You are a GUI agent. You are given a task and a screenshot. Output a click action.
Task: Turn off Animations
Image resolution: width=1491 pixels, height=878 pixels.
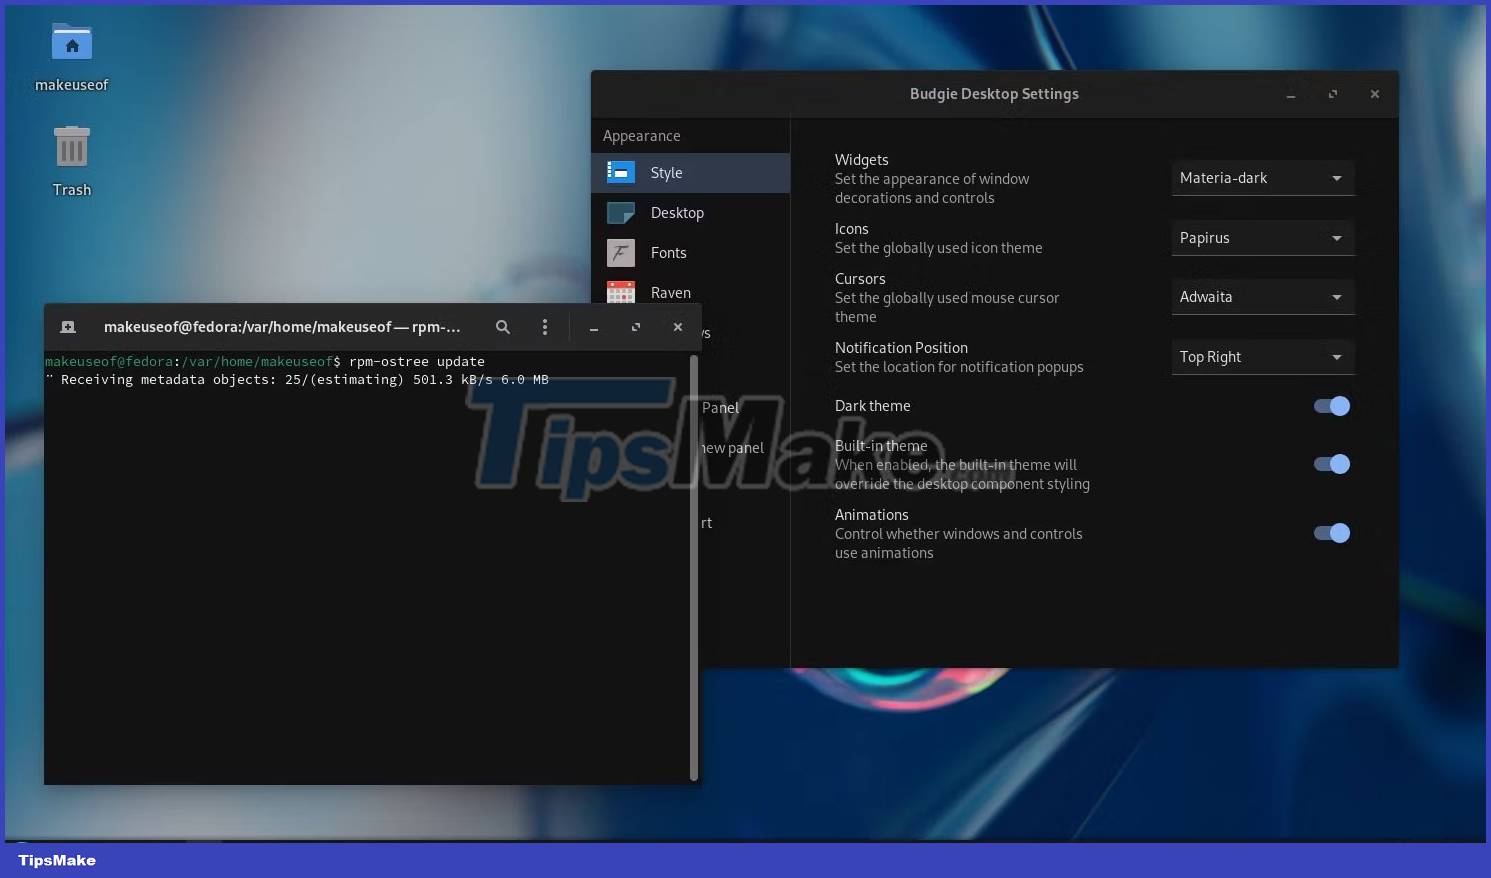(1331, 533)
